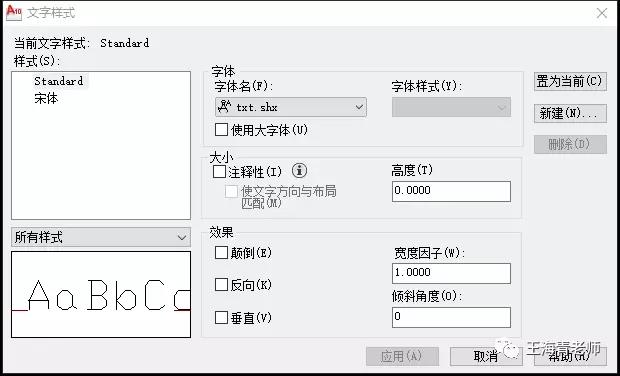Close the 文字样式 dialog with the X

point(602,13)
